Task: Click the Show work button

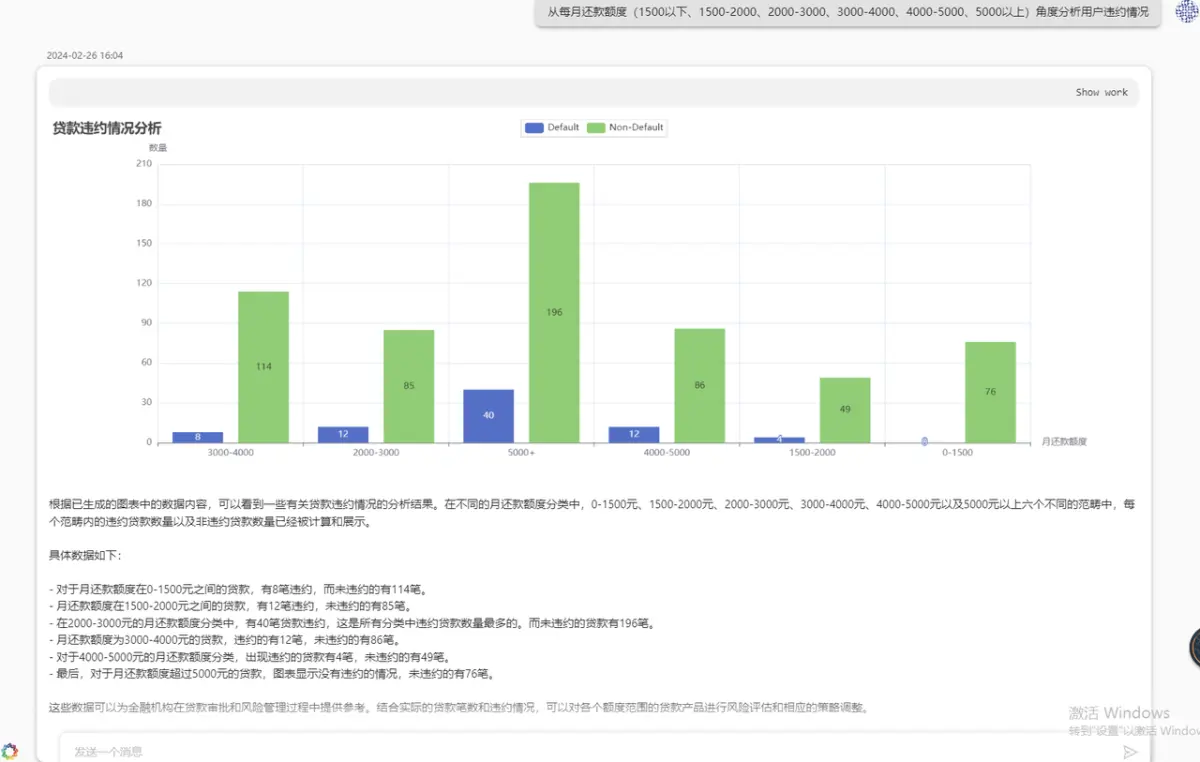Action: (x=1101, y=92)
